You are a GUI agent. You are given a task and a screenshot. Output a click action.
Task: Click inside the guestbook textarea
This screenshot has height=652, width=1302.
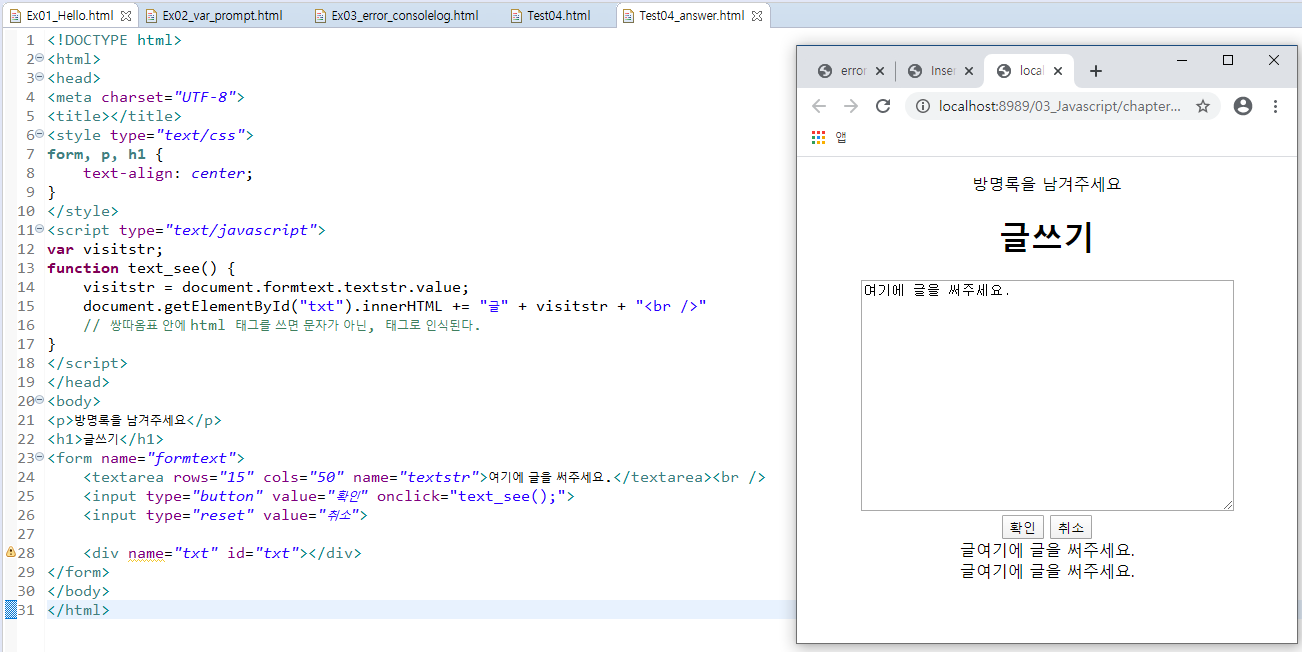coord(1047,395)
